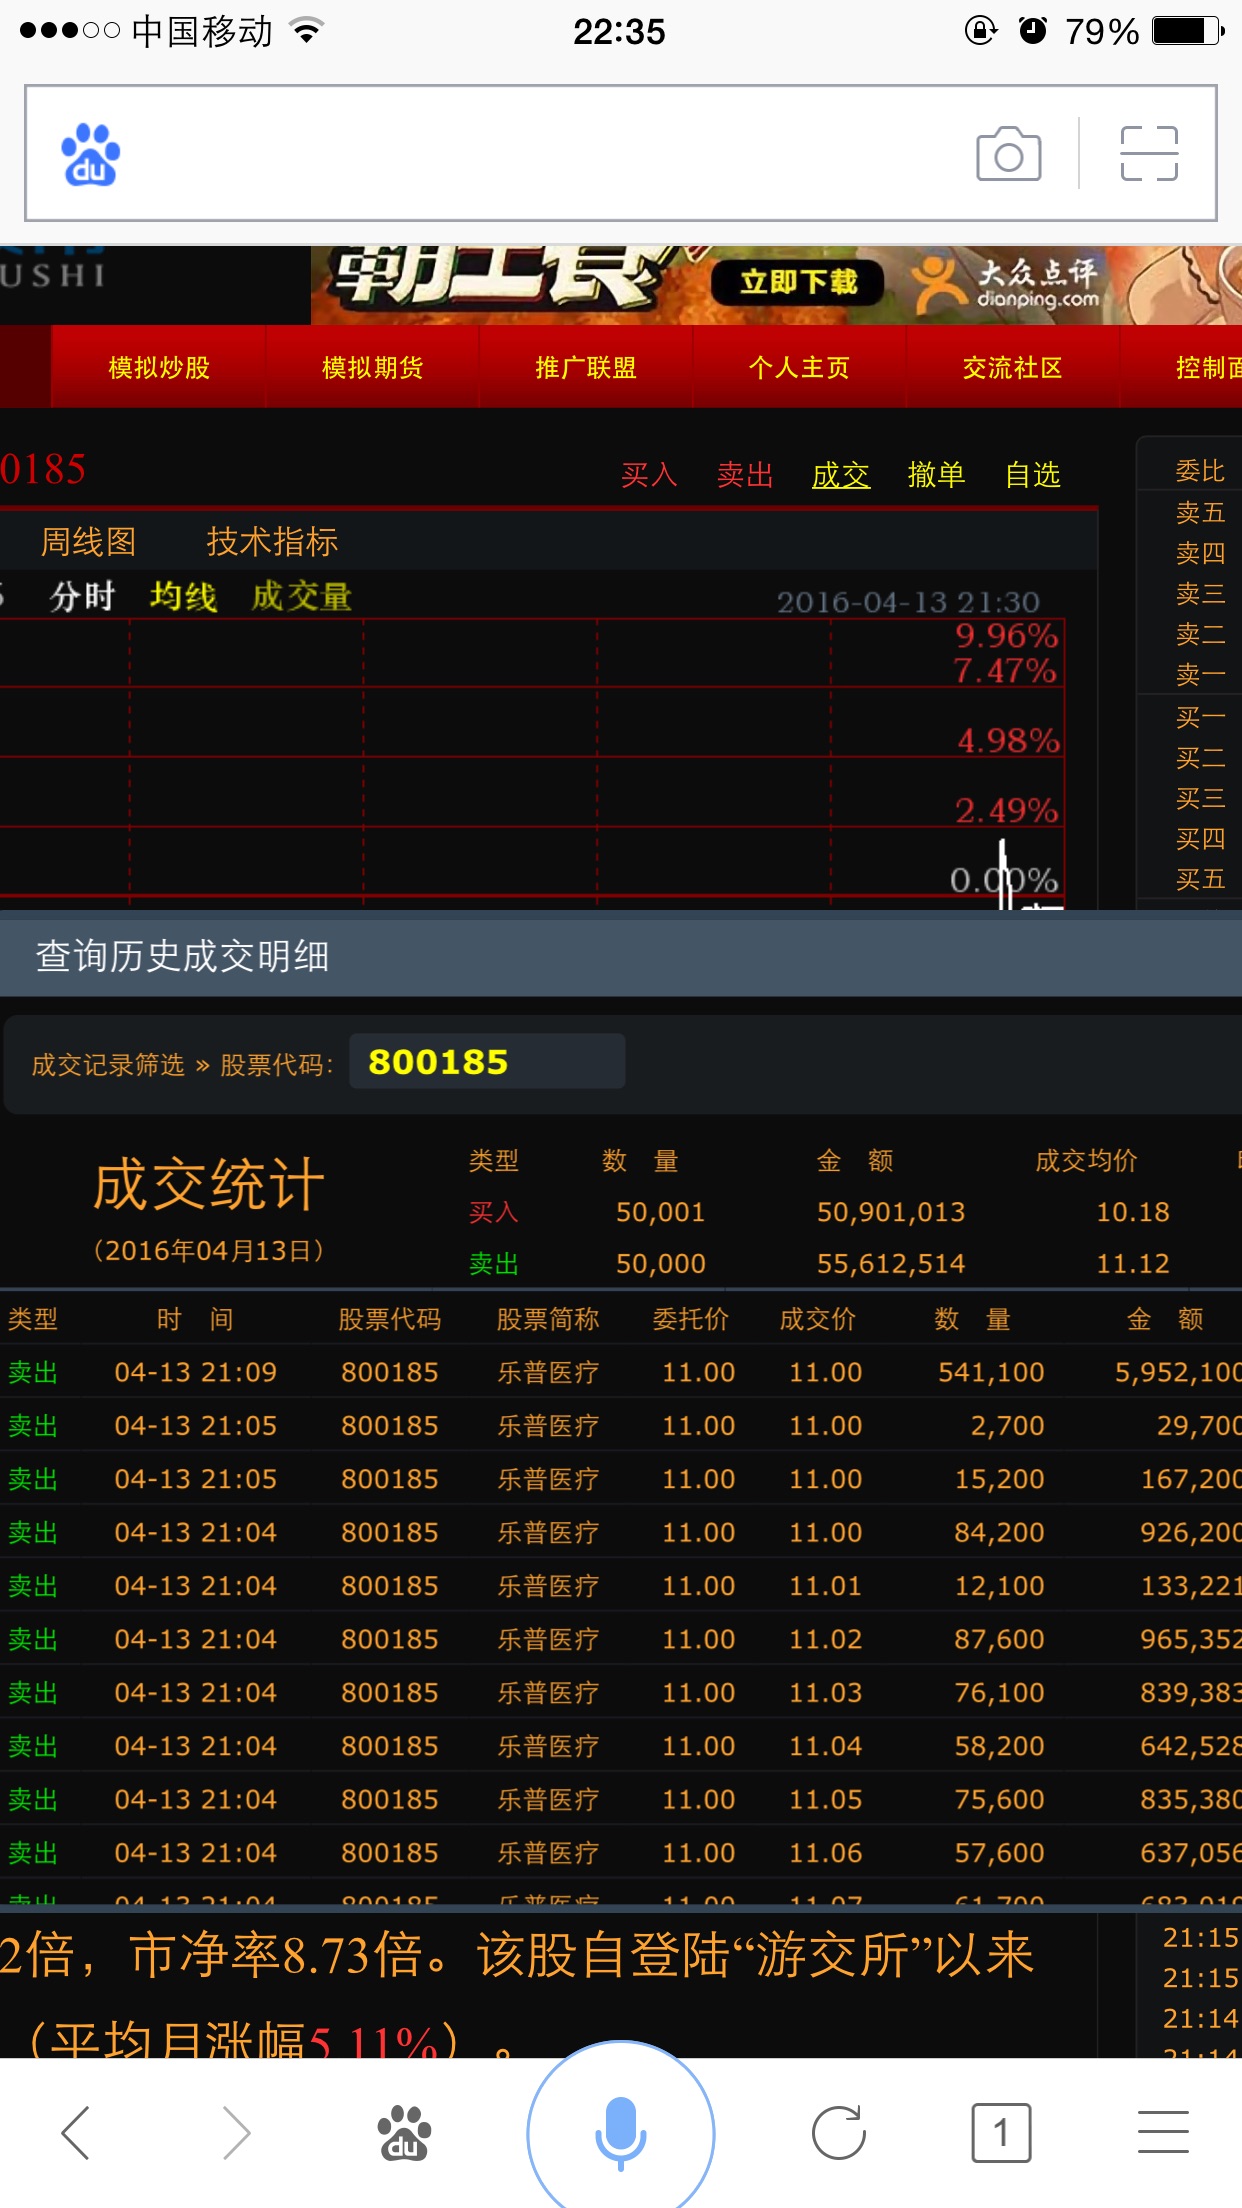
Task: Tap the forward arrow in bottom bar
Action: click(x=236, y=2133)
